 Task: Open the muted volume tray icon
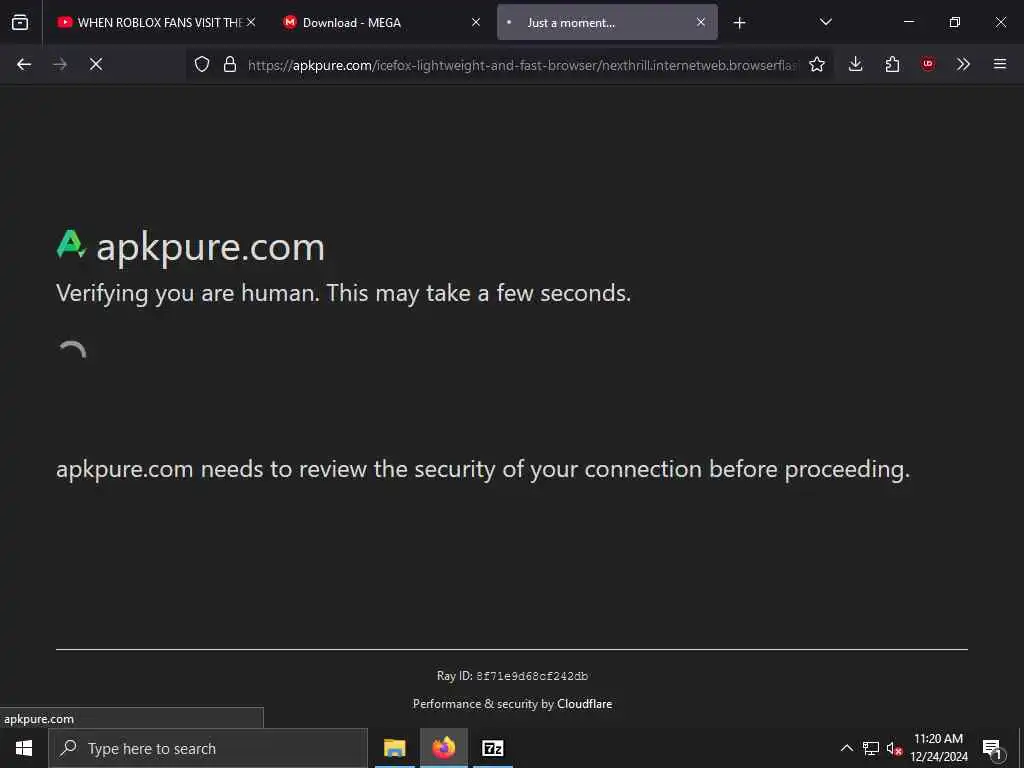894,748
